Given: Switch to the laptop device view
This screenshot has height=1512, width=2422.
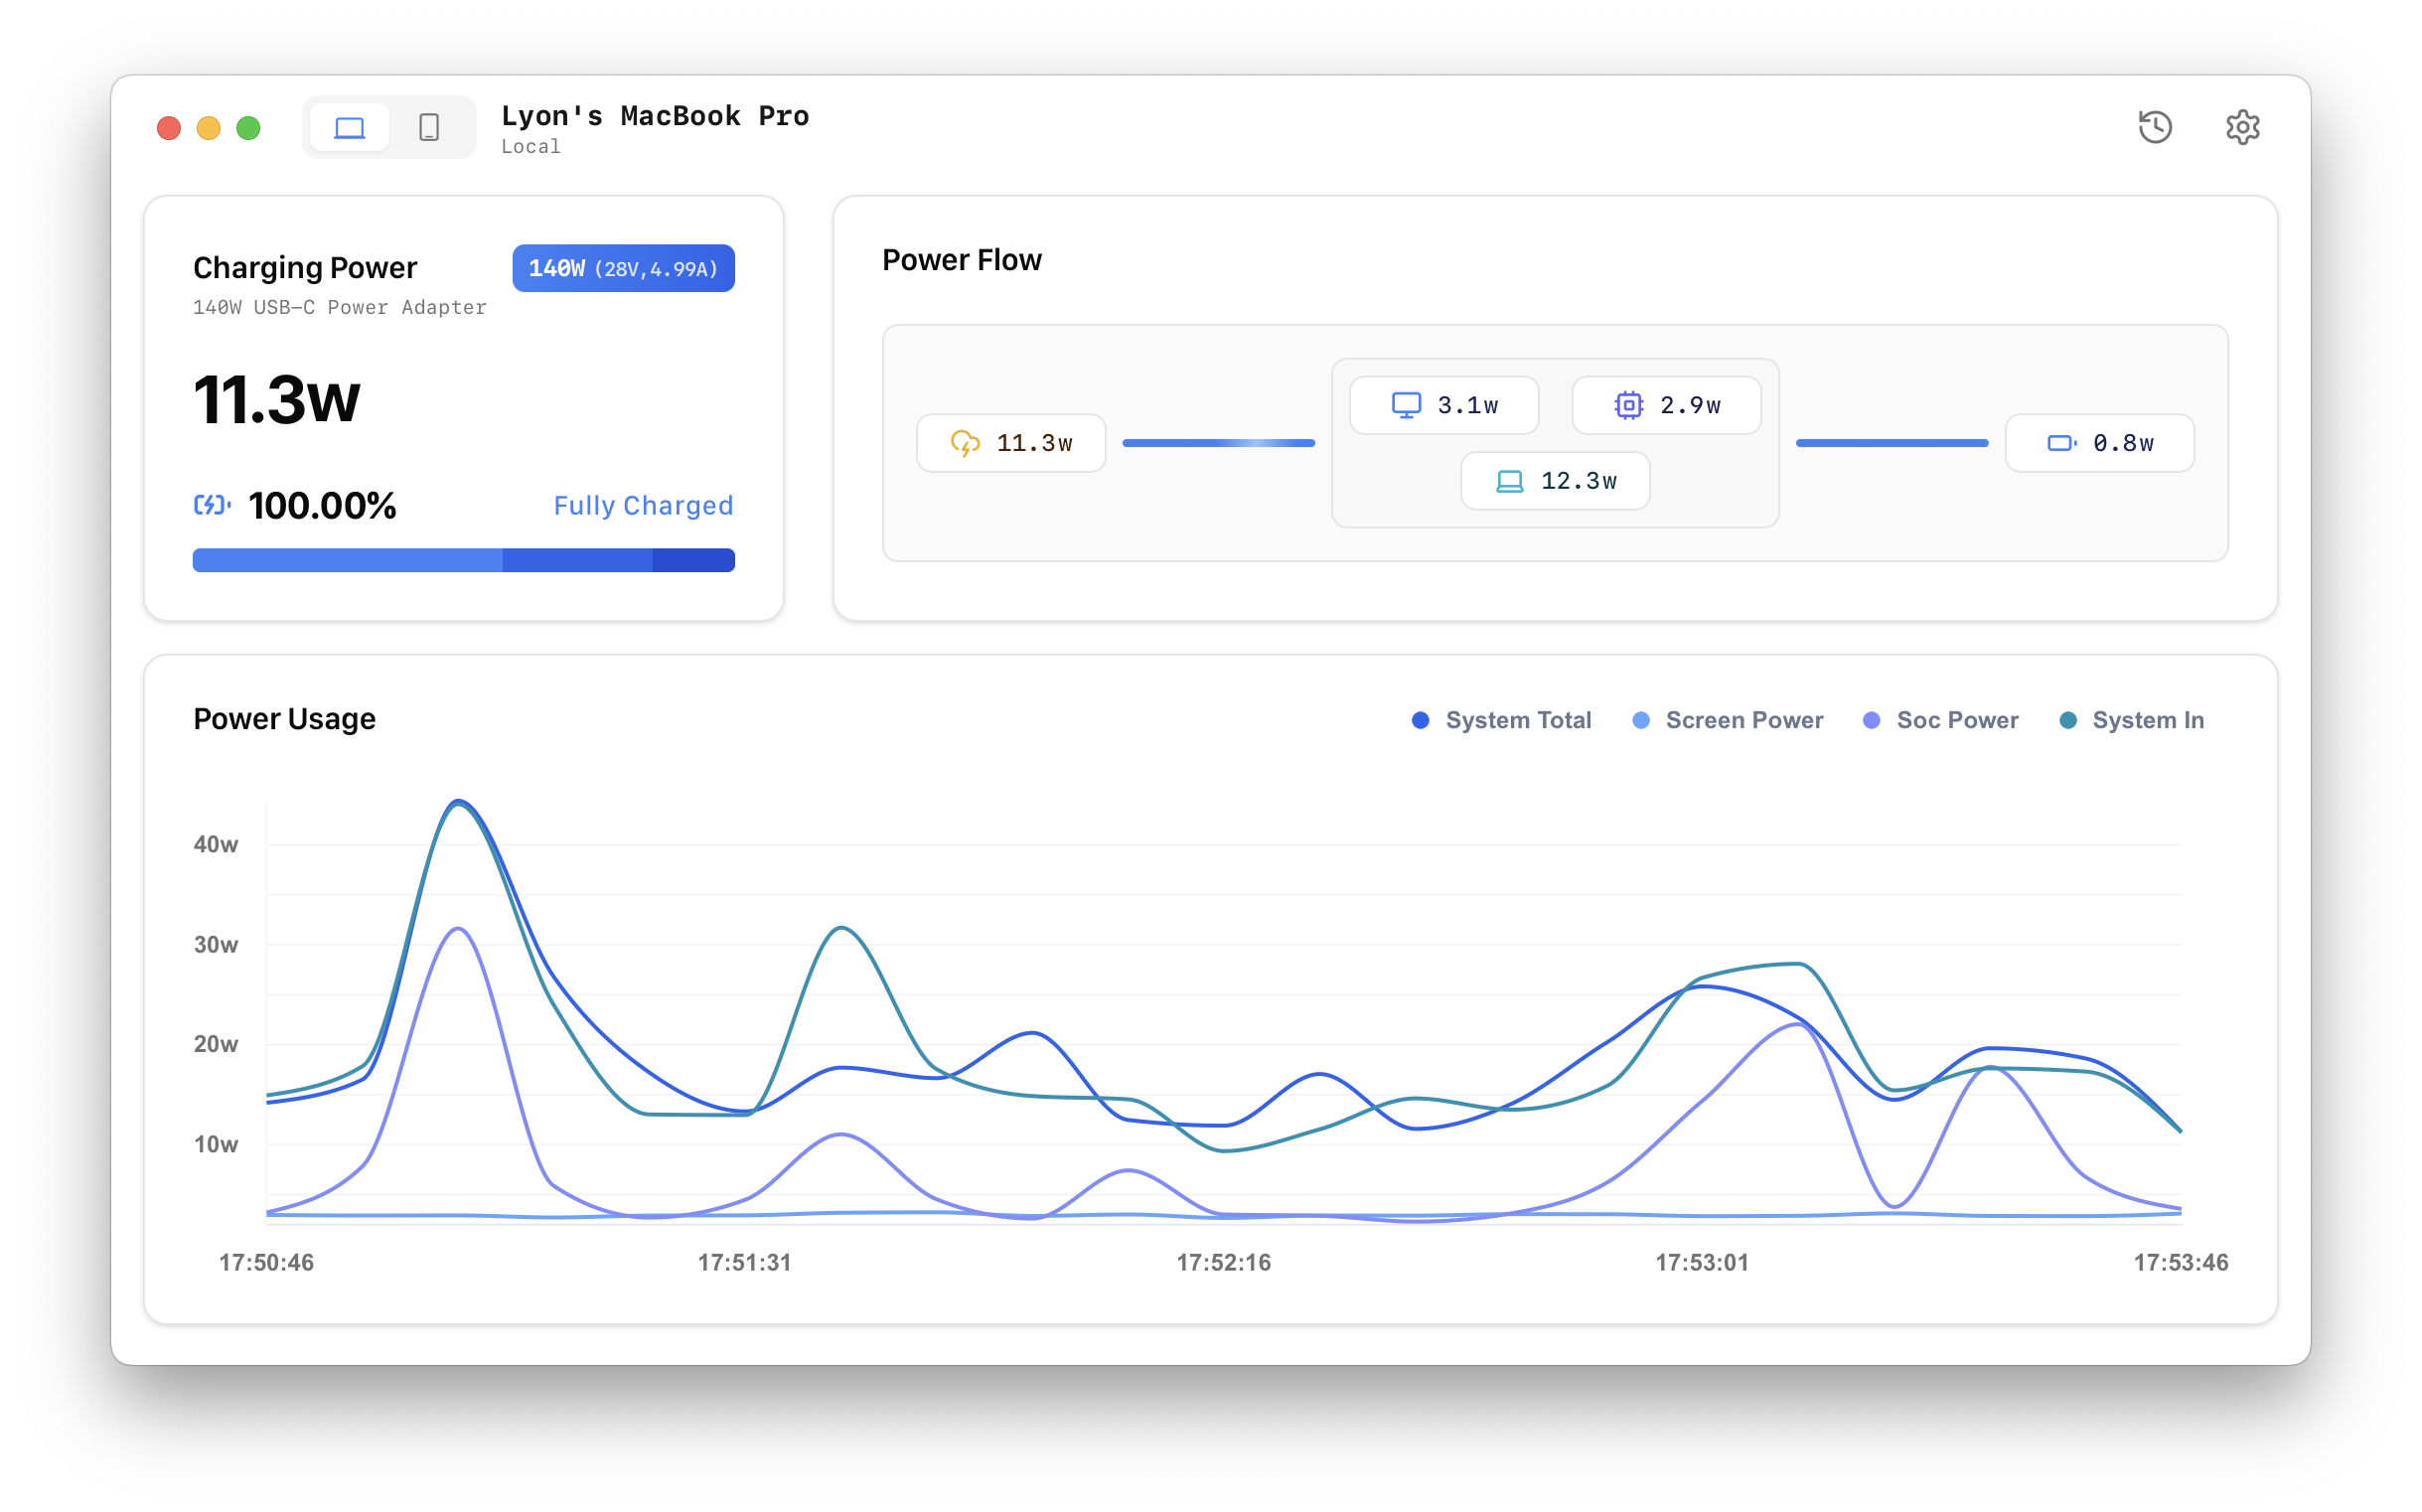Looking at the screenshot, I should [349, 128].
